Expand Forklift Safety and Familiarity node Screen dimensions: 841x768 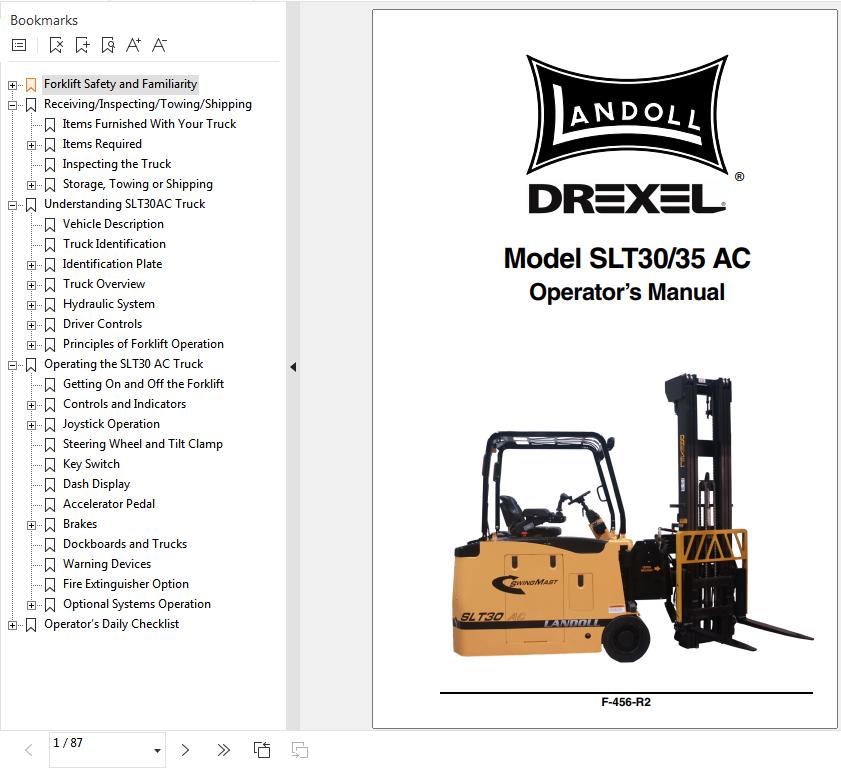pos(12,85)
